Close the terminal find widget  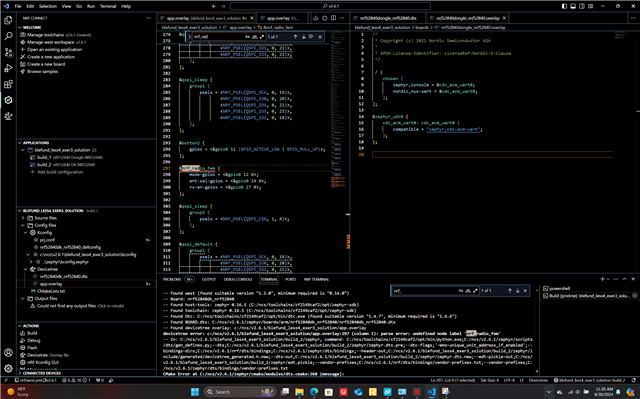[x=525, y=290]
